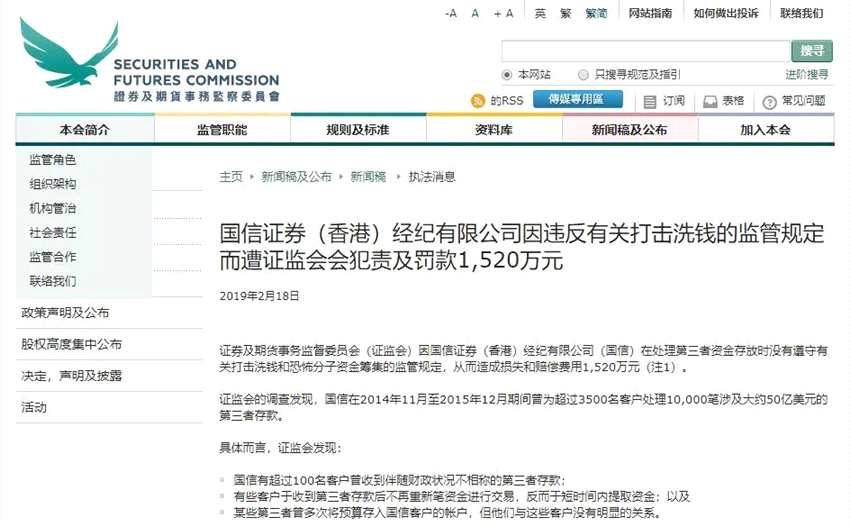The image size is (850, 526).
Task: Open the RSS feed icon
Action: (478, 101)
